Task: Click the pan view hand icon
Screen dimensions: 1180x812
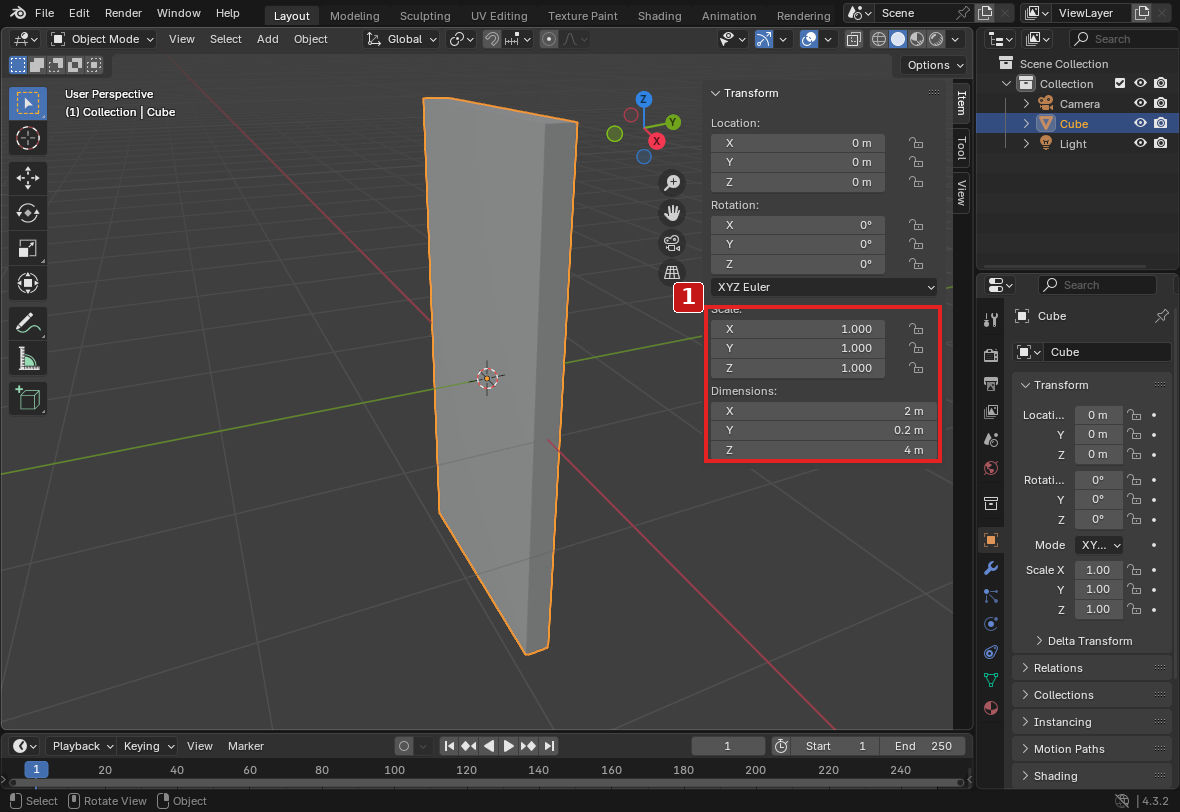Action: pyautogui.click(x=671, y=213)
